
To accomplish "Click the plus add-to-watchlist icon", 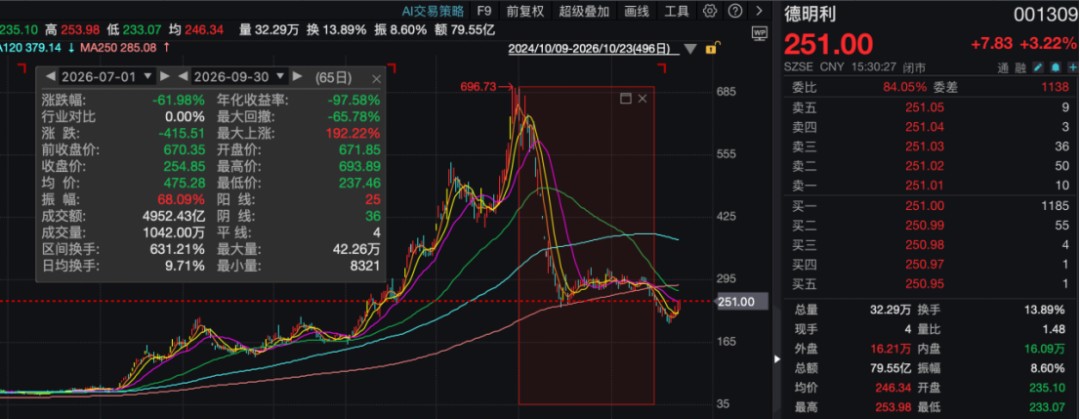I will pos(1072,68).
